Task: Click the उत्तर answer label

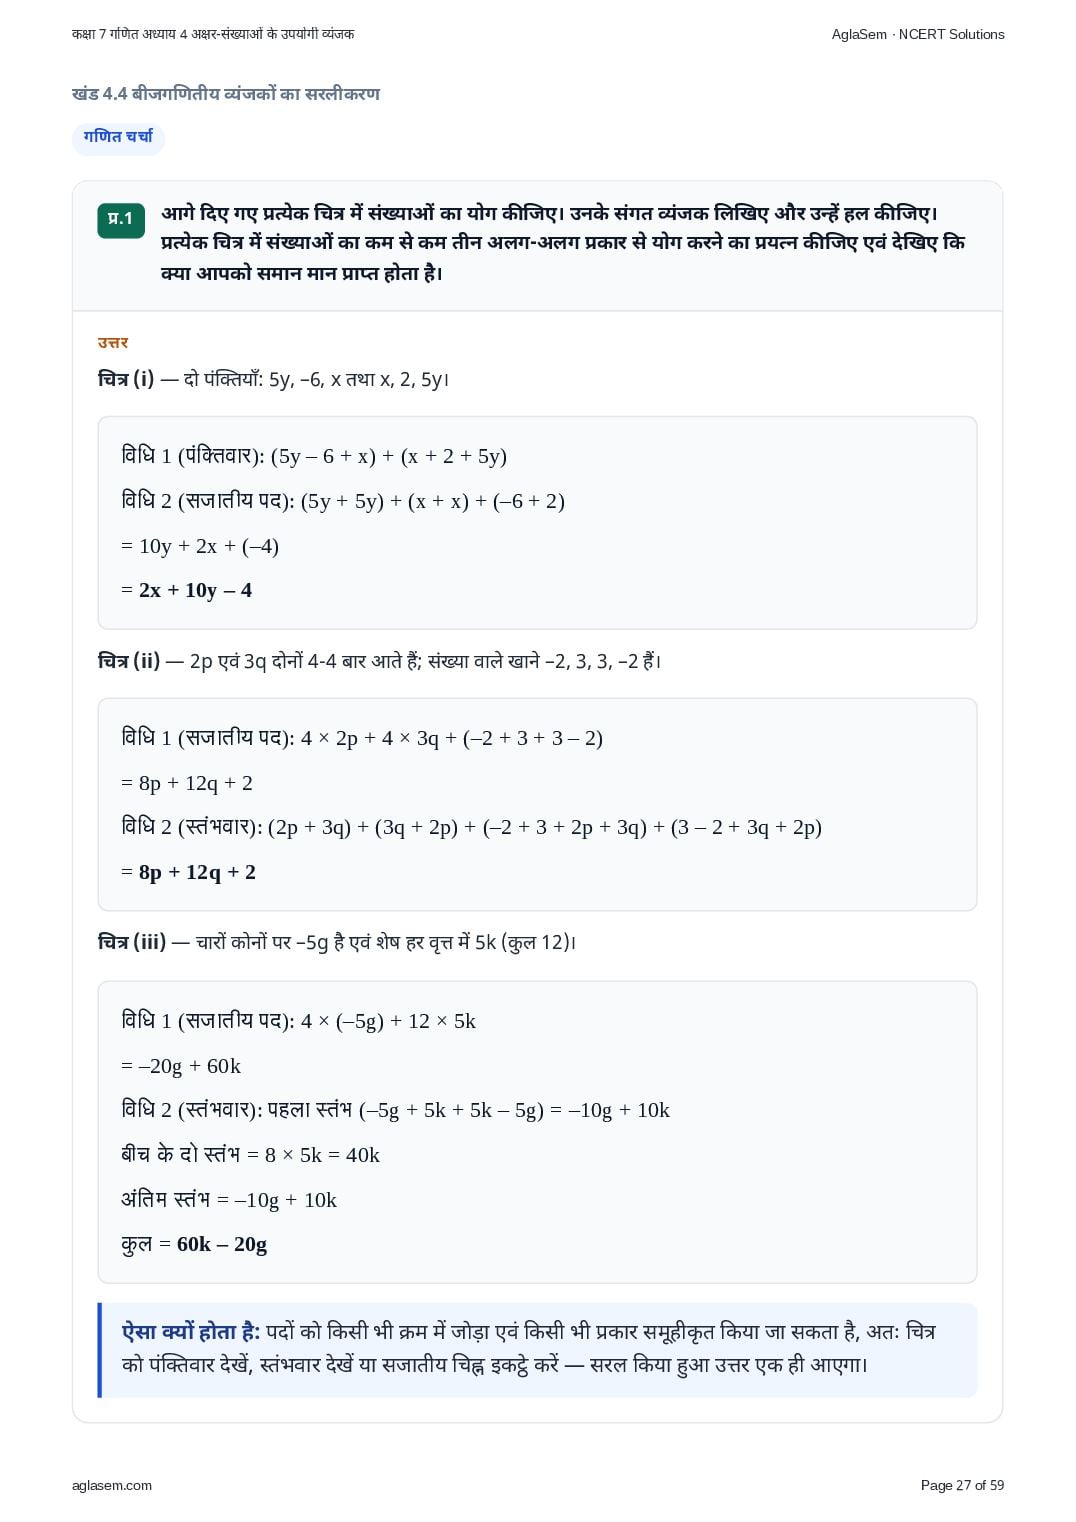Action: 113,342
